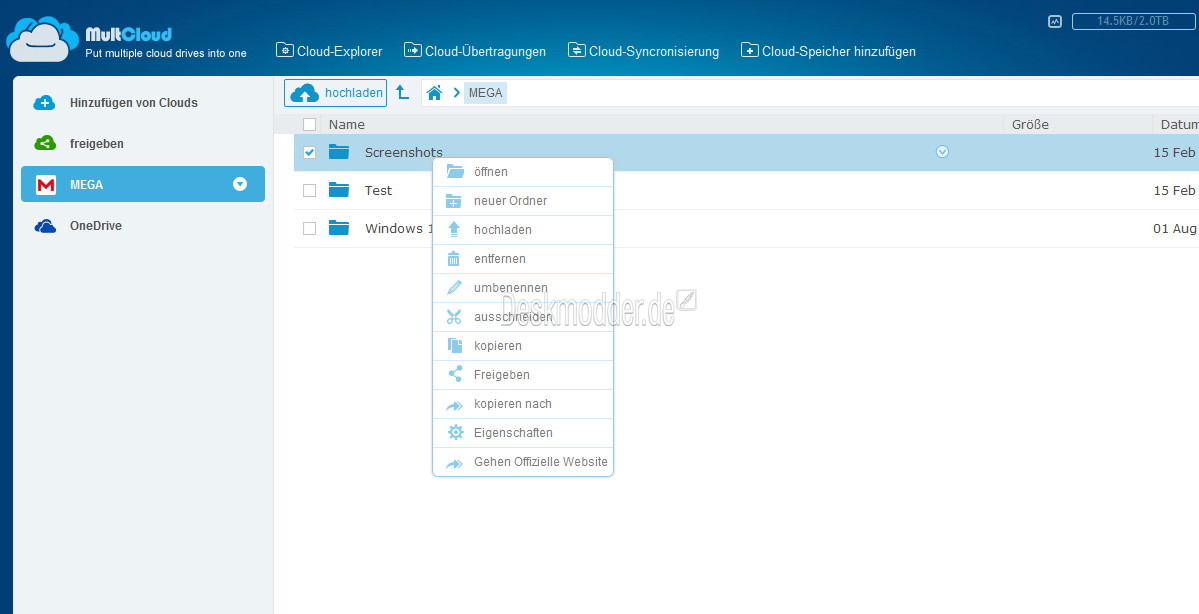The width and height of the screenshot is (1199, 614).
Task: Select Cloud-Speicher hinzufügen
Action: (828, 51)
